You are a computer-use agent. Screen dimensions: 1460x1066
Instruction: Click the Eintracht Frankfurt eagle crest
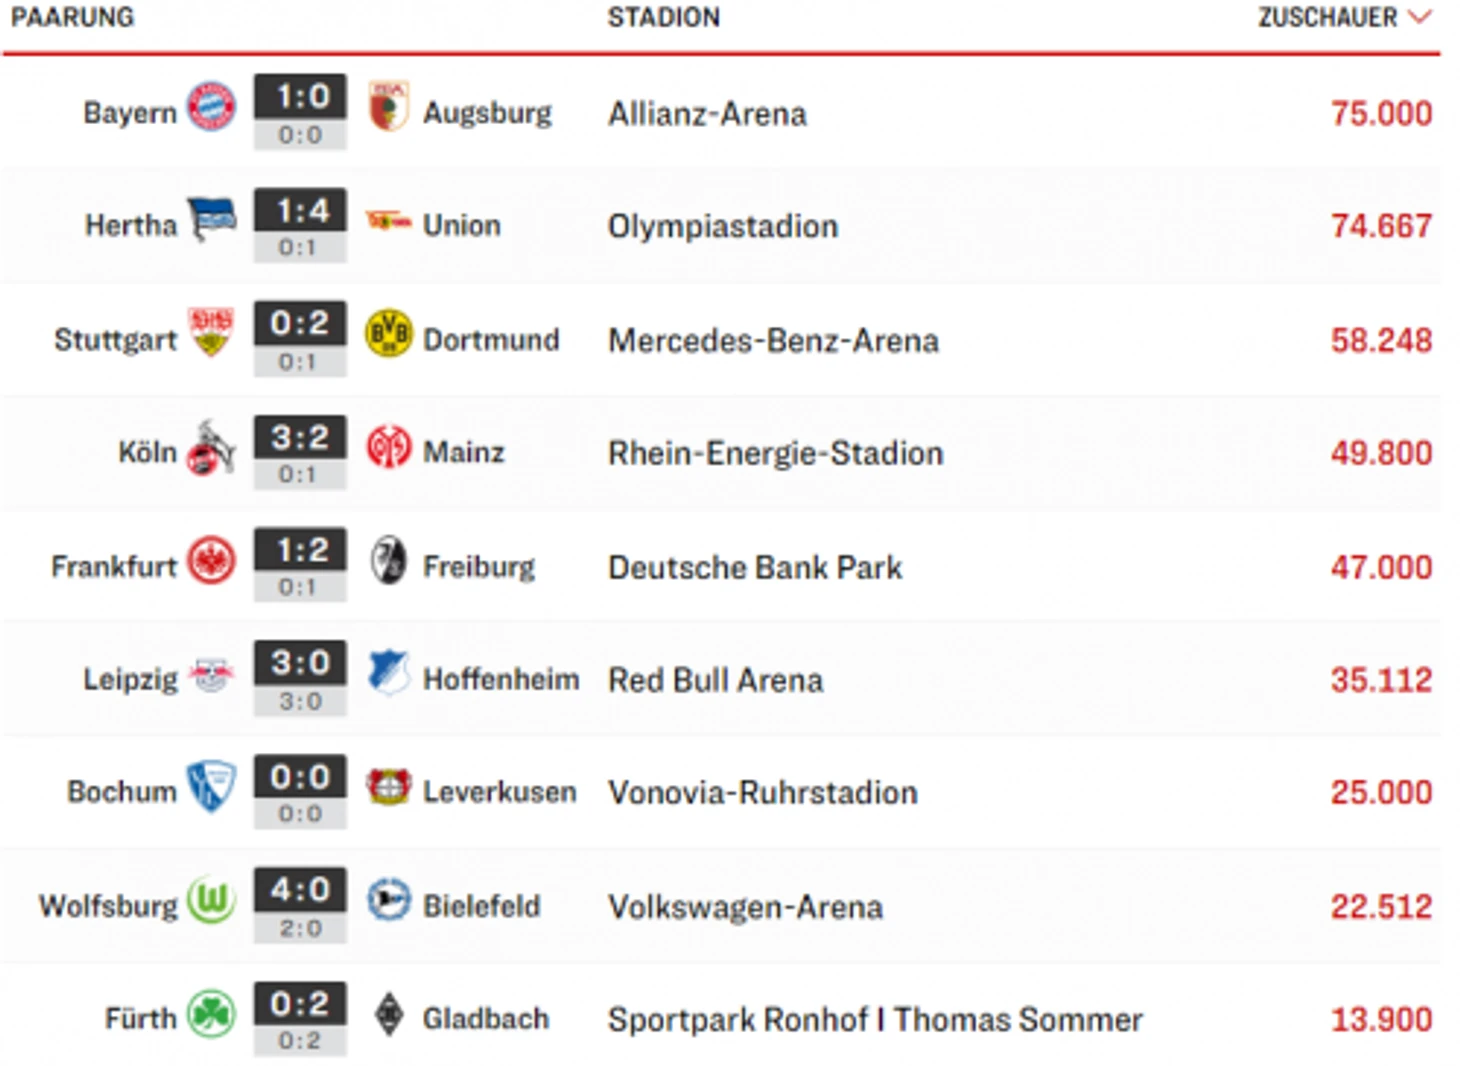pyautogui.click(x=211, y=561)
